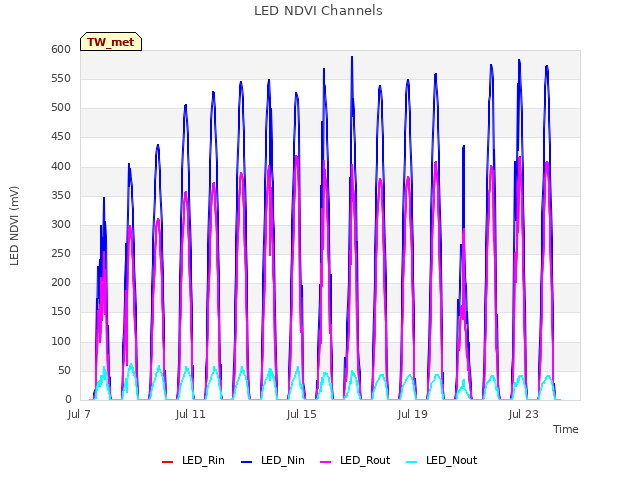Image resolution: width=640 pixels, height=480 pixels.
Task: Click the Time x-axis title
Action: coord(566,429)
